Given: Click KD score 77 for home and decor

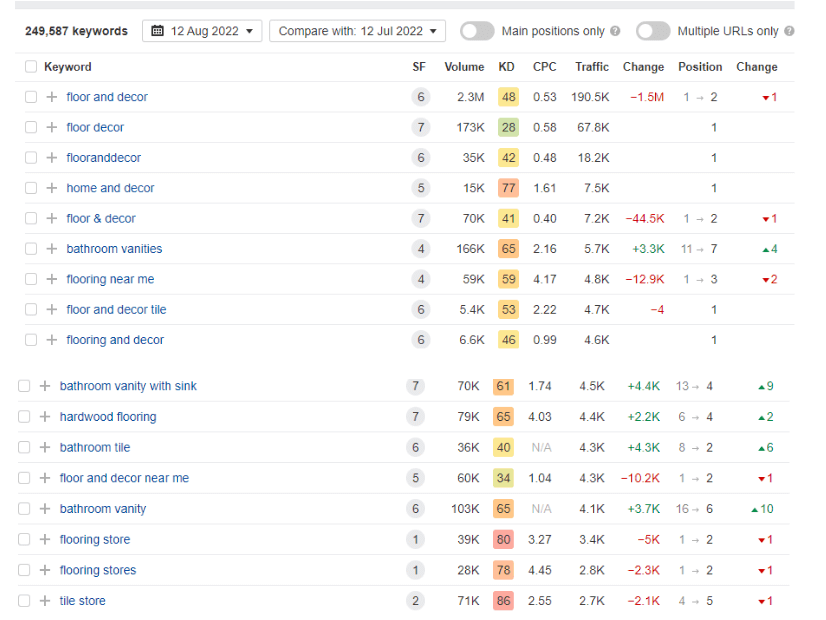Looking at the screenshot, I should [x=508, y=188].
